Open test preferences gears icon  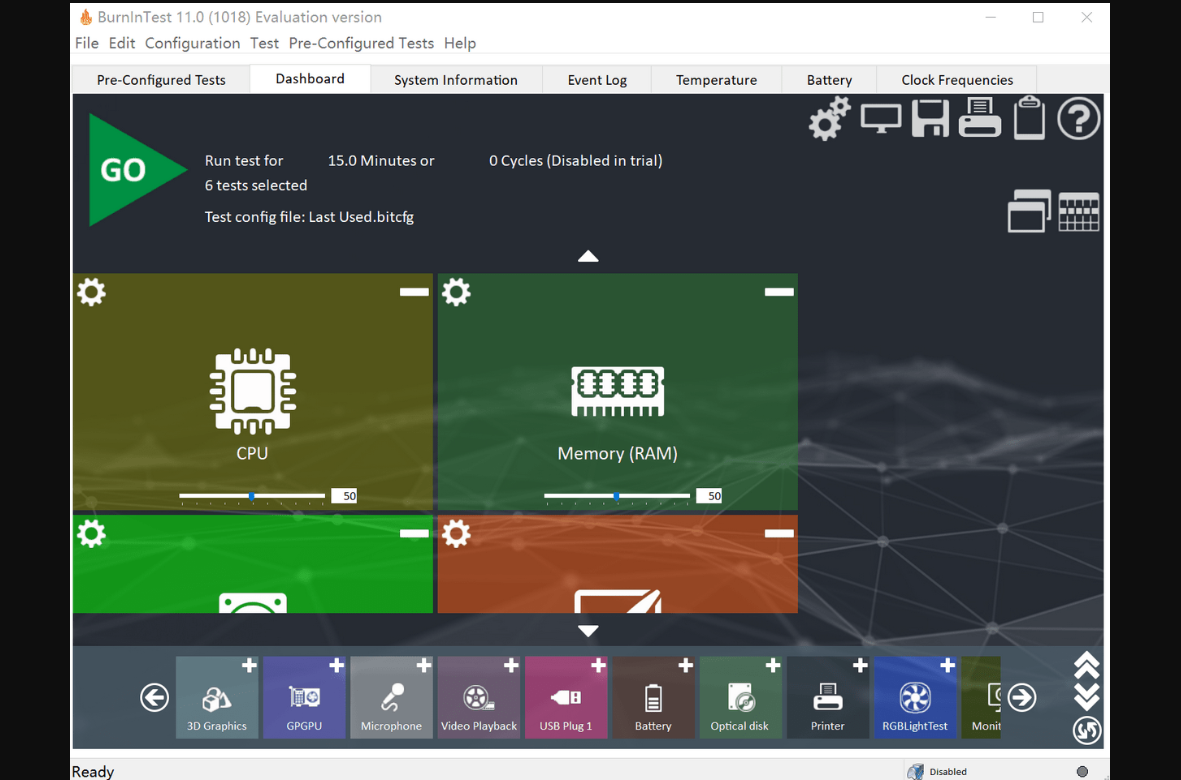(x=829, y=118)
